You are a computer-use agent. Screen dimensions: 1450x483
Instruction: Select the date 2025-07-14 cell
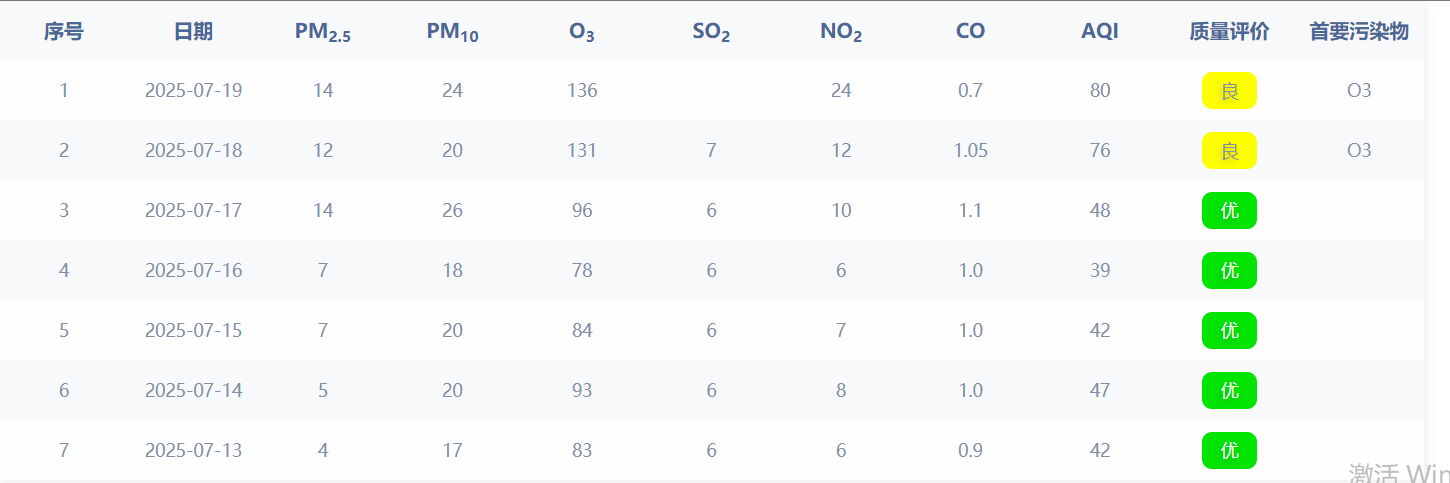click(x=193, y=391)
